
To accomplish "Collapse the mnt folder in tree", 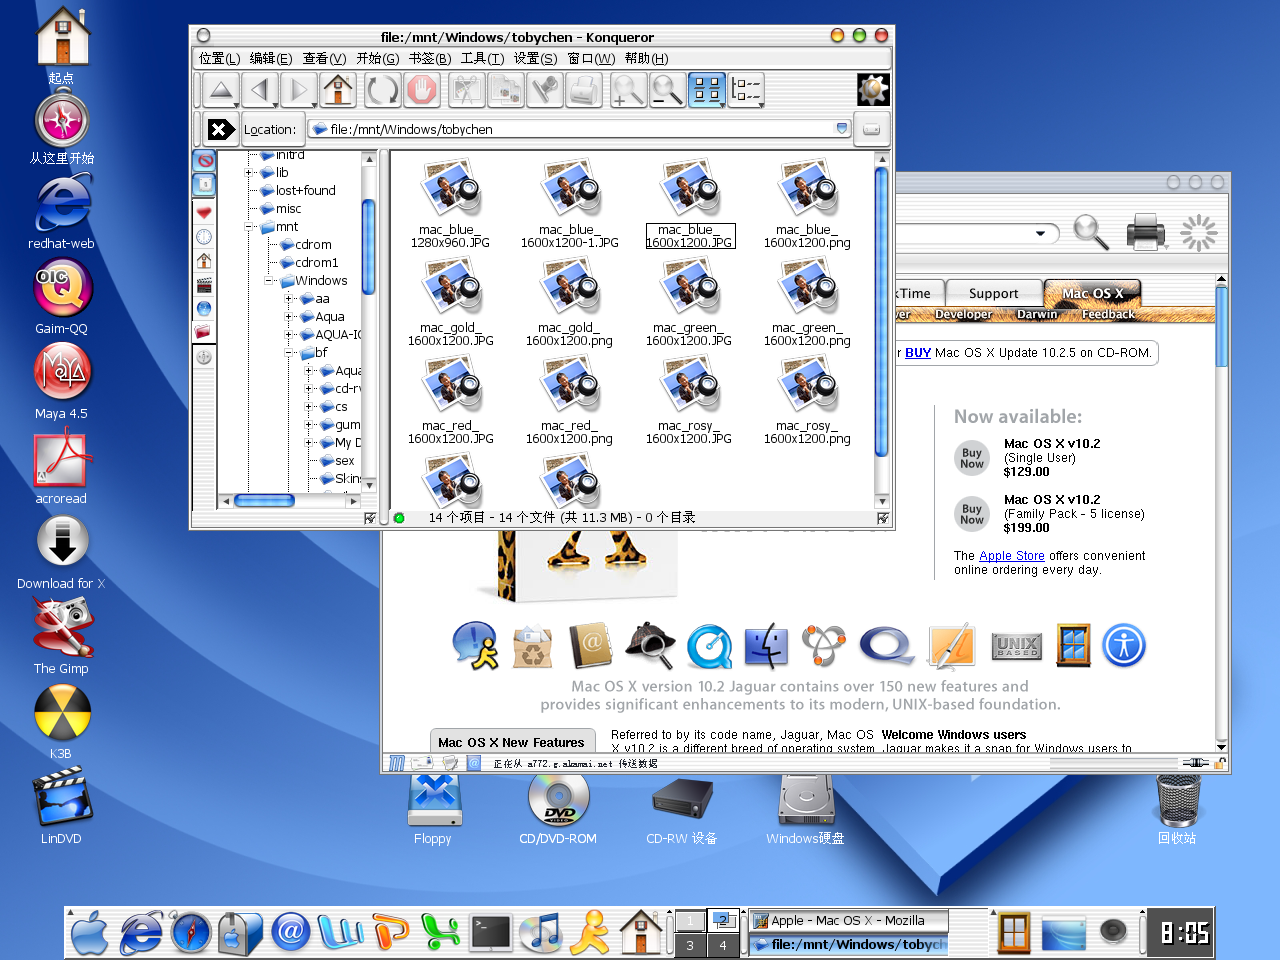I will [249, 227].
